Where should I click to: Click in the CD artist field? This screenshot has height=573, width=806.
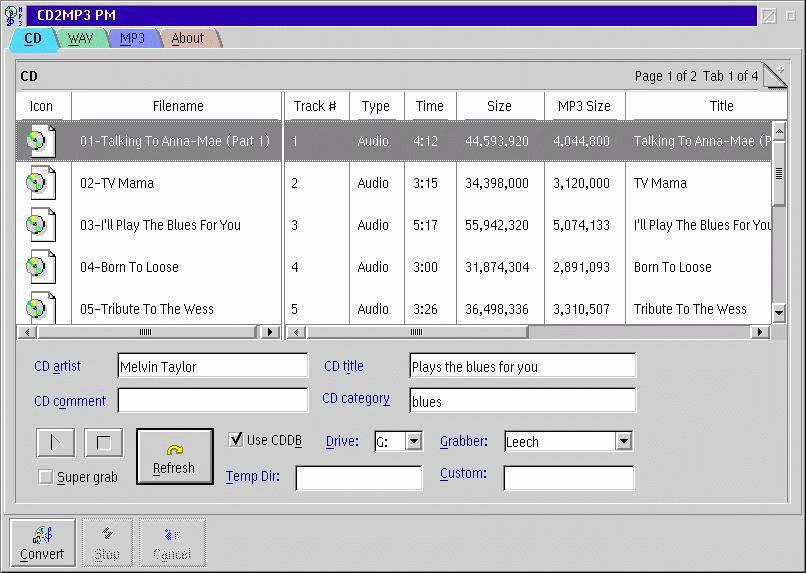tap(213, 366)
